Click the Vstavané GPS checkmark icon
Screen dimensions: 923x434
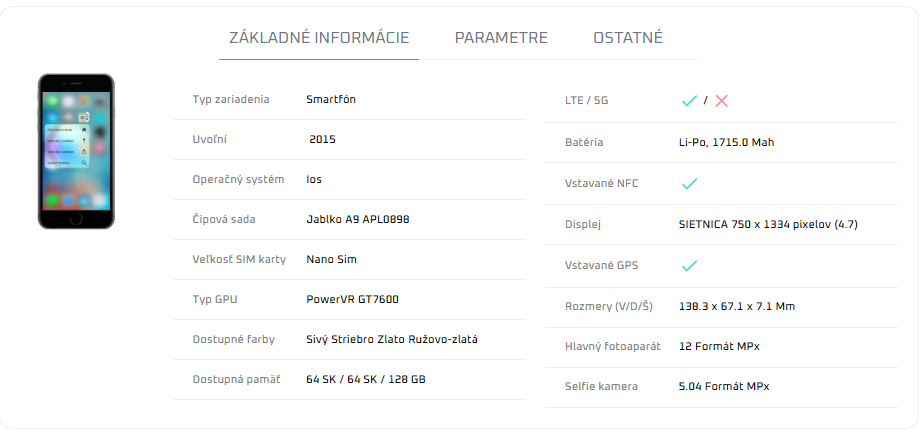point(689,265)
